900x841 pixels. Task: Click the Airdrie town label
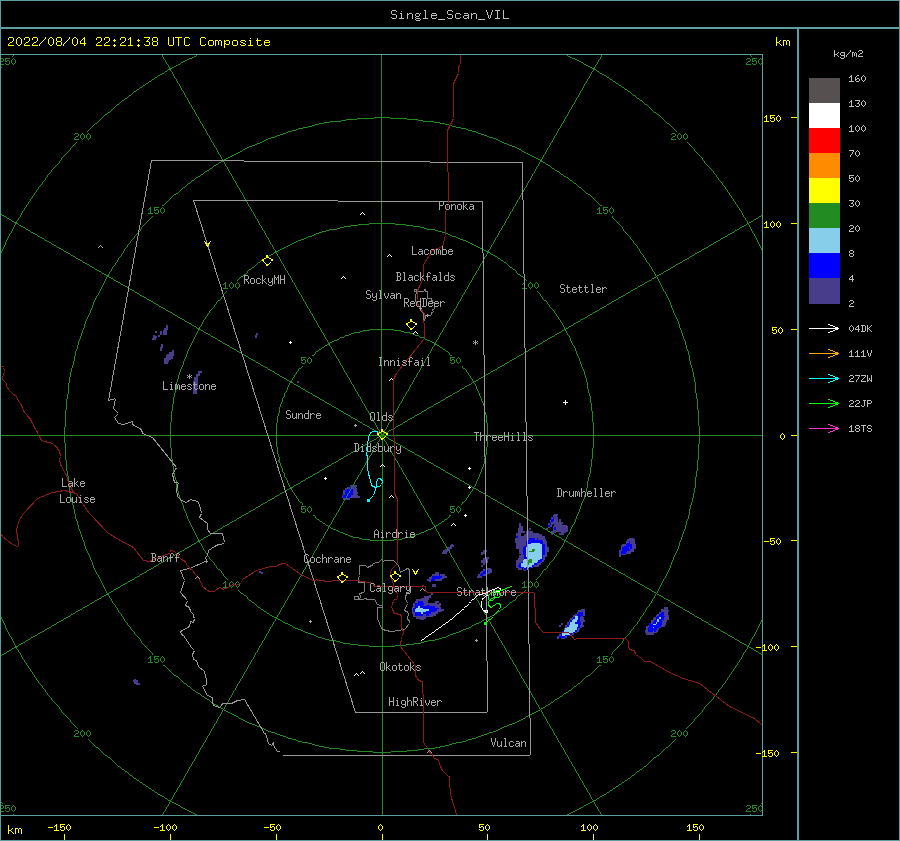coord(394,534)
